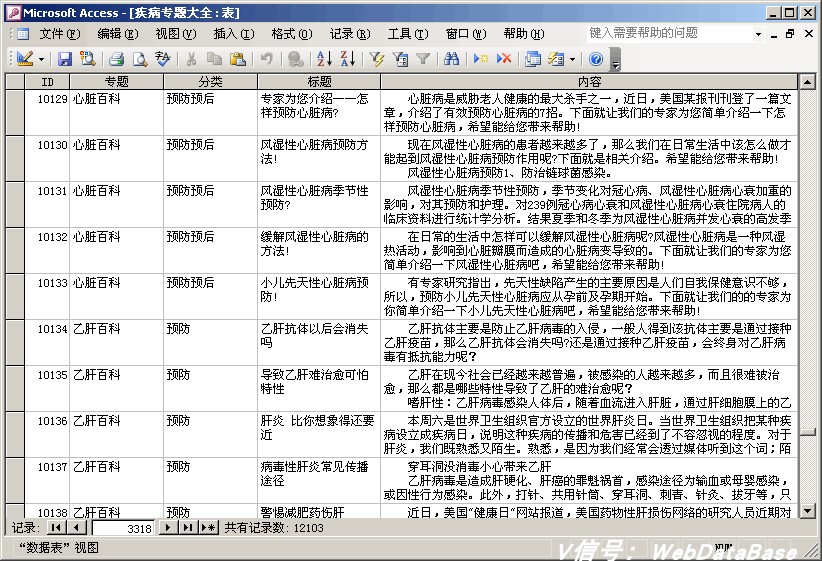This screenshot has width=822, height=561.
Task: Select the ID column header
Action: pos(47,81)
